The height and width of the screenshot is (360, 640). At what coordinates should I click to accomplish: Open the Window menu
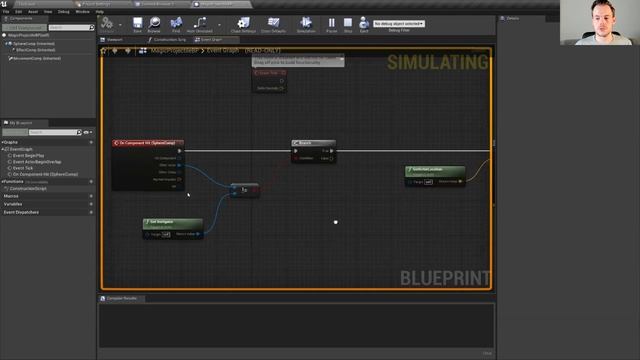tap(82, 12)
